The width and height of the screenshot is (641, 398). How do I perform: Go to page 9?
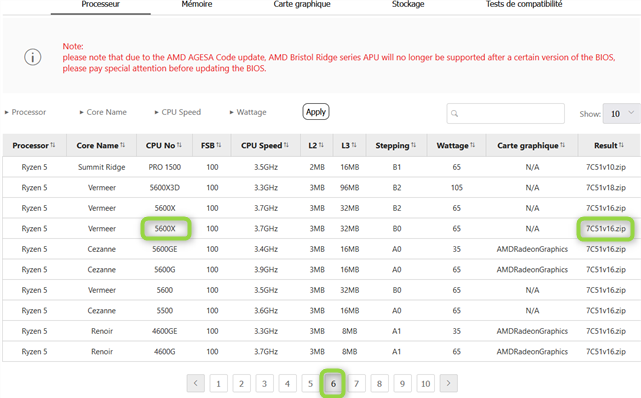(x=402, y=384)
